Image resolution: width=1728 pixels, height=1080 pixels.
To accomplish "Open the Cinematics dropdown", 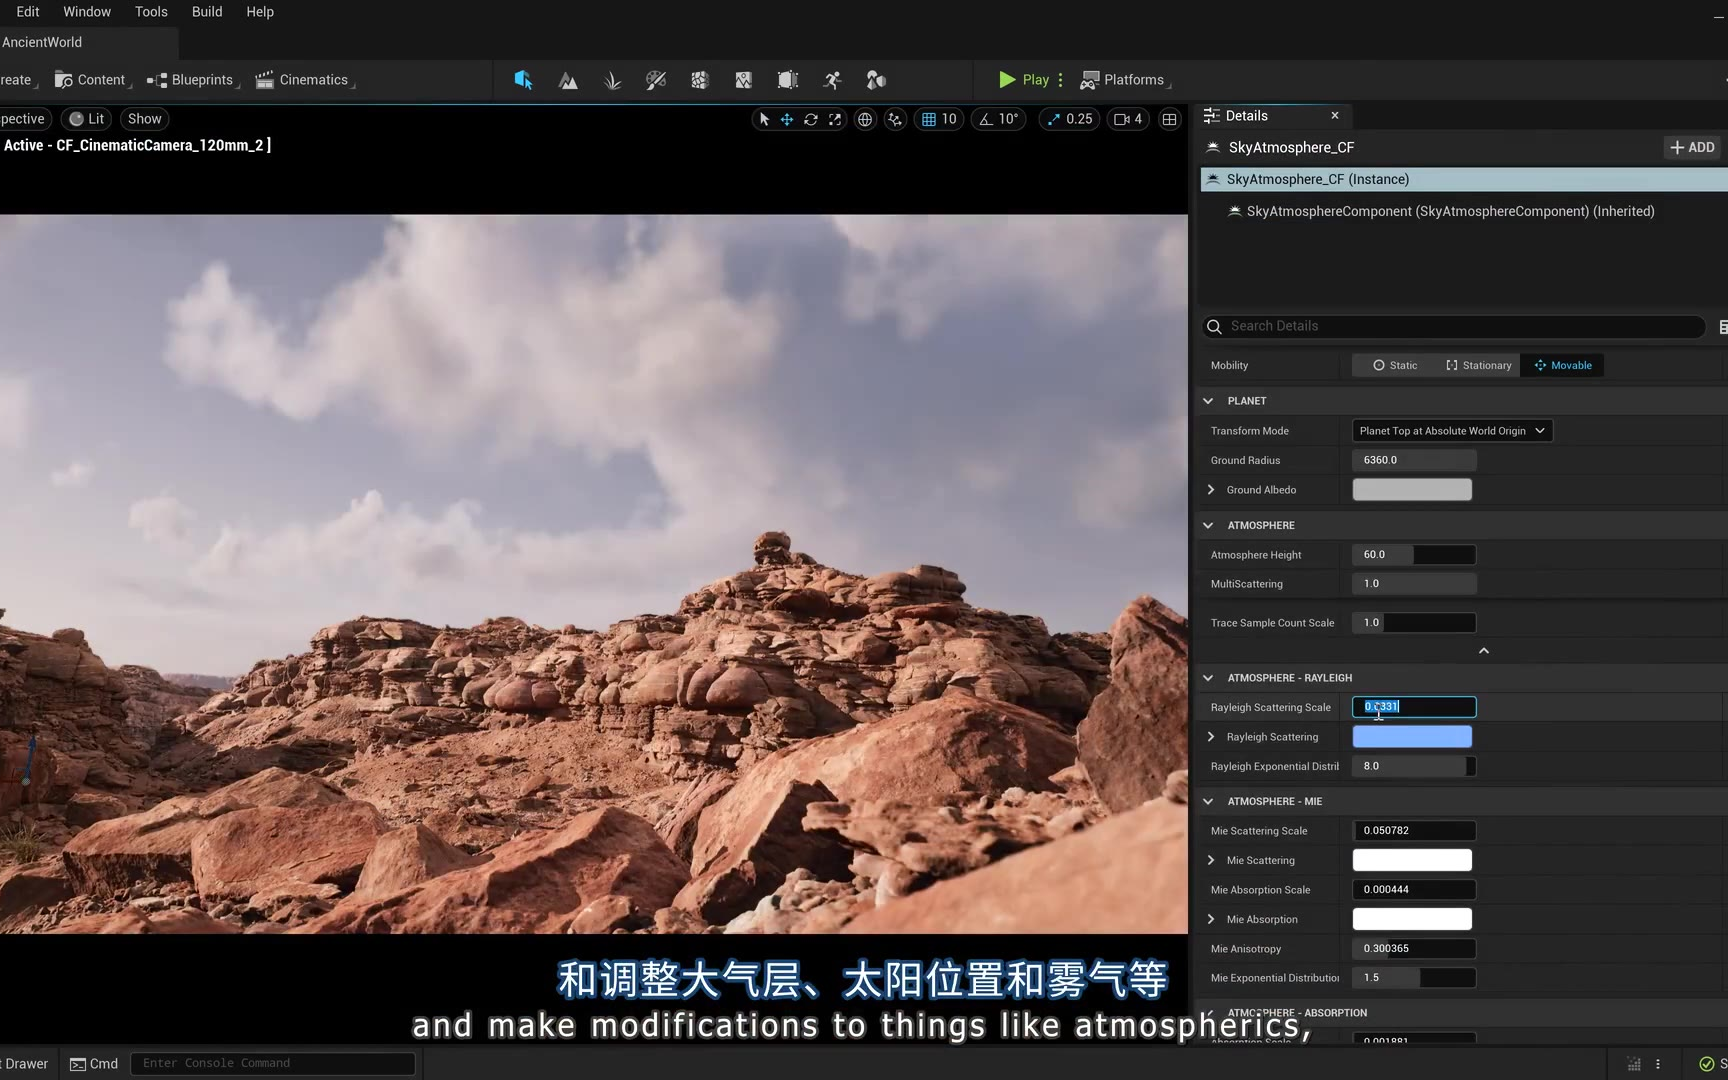I will pos(305,80).
